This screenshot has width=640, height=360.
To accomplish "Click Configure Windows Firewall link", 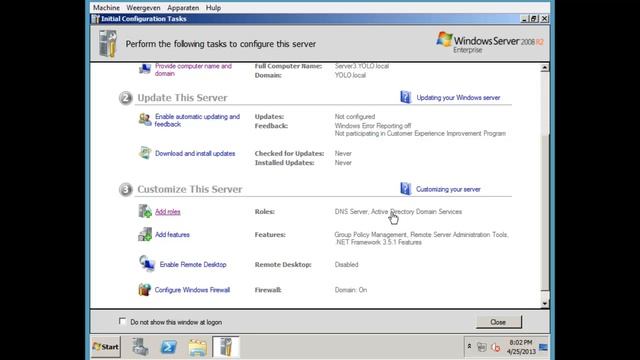I will click(192, 290).
